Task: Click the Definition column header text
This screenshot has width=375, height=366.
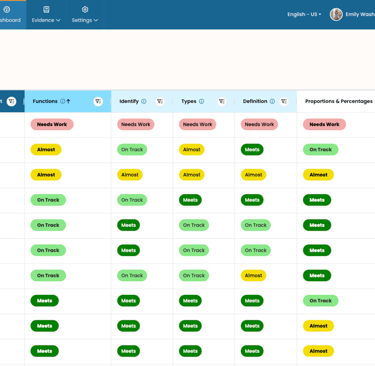Action: (255, 101)
